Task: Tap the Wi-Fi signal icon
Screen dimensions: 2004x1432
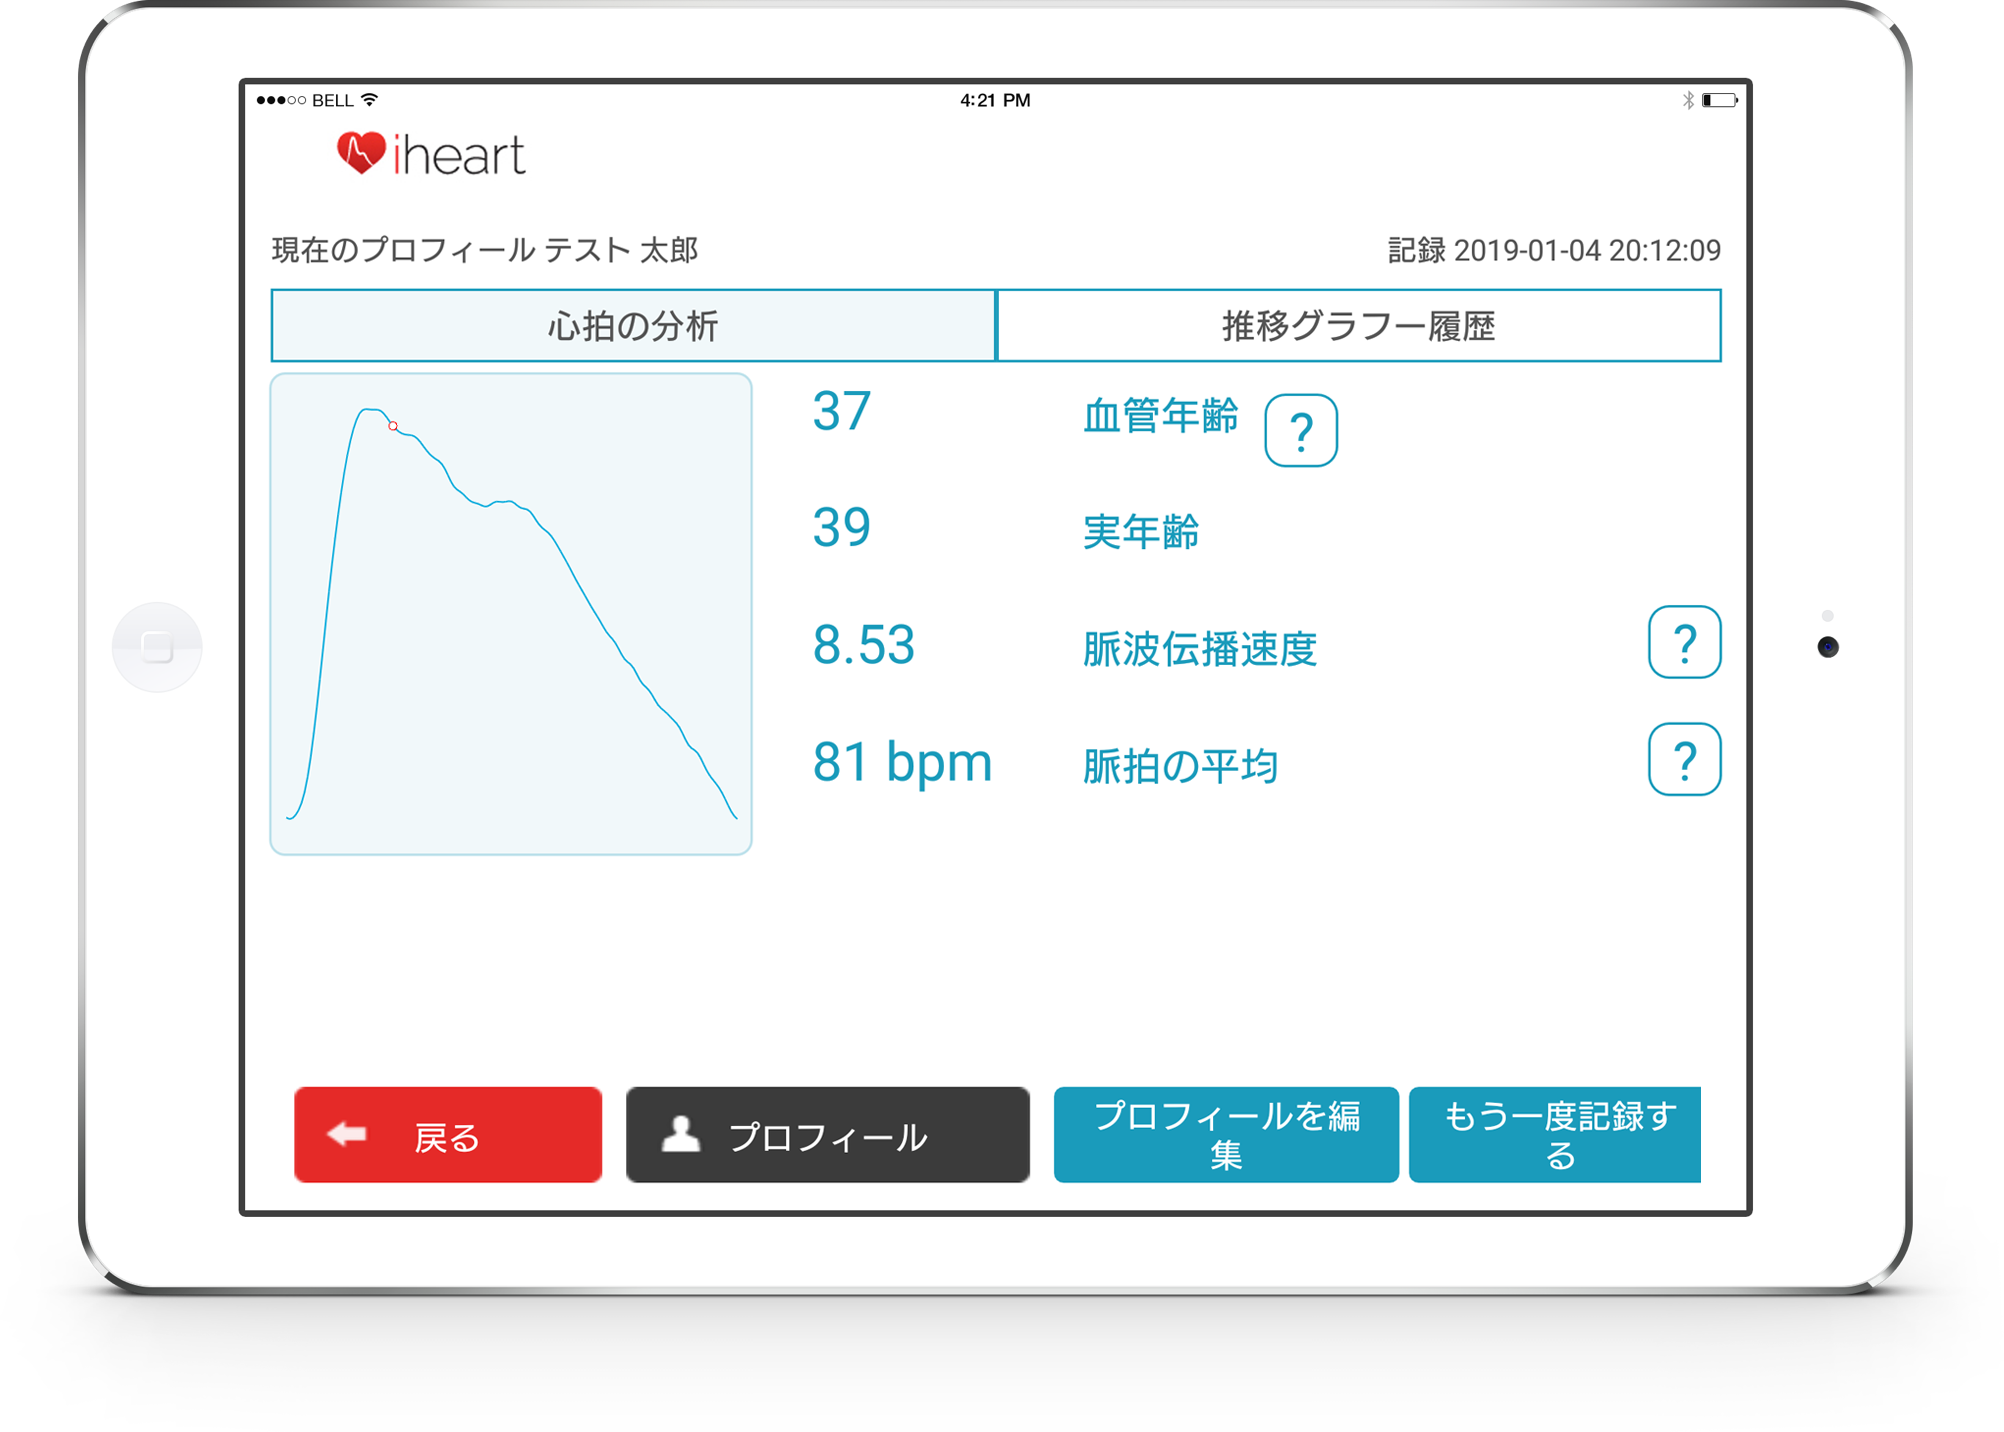Action: [x=370, y=100]
